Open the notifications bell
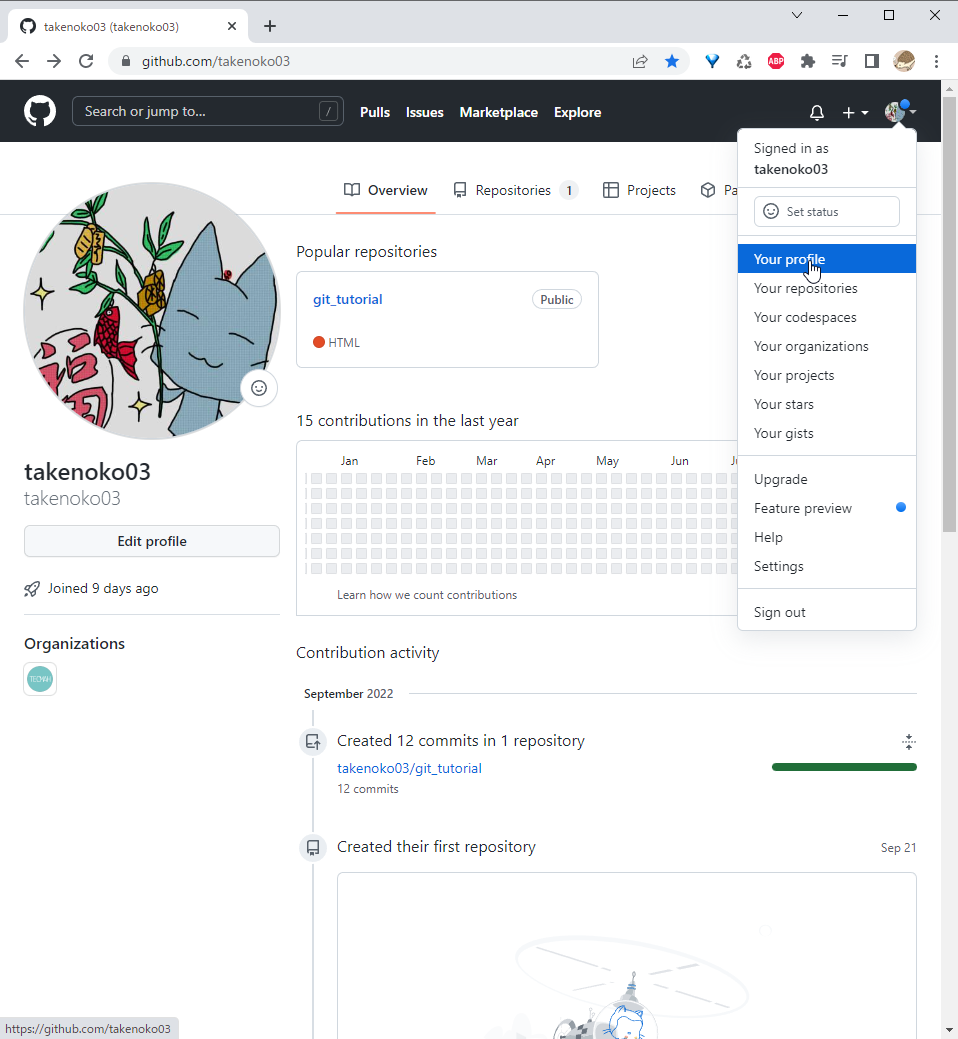 click(817, 113)
